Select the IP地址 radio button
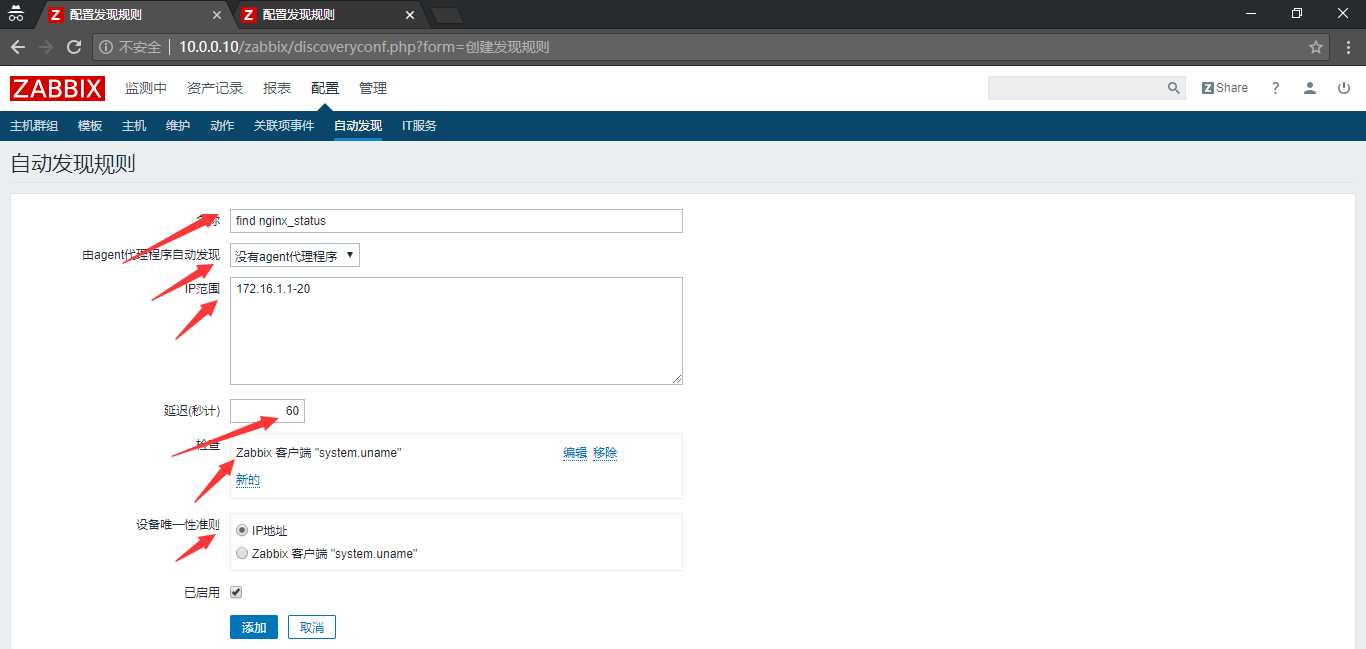Image resolution: width=1366 pixels, height=649 pixels. coord(242,530)
